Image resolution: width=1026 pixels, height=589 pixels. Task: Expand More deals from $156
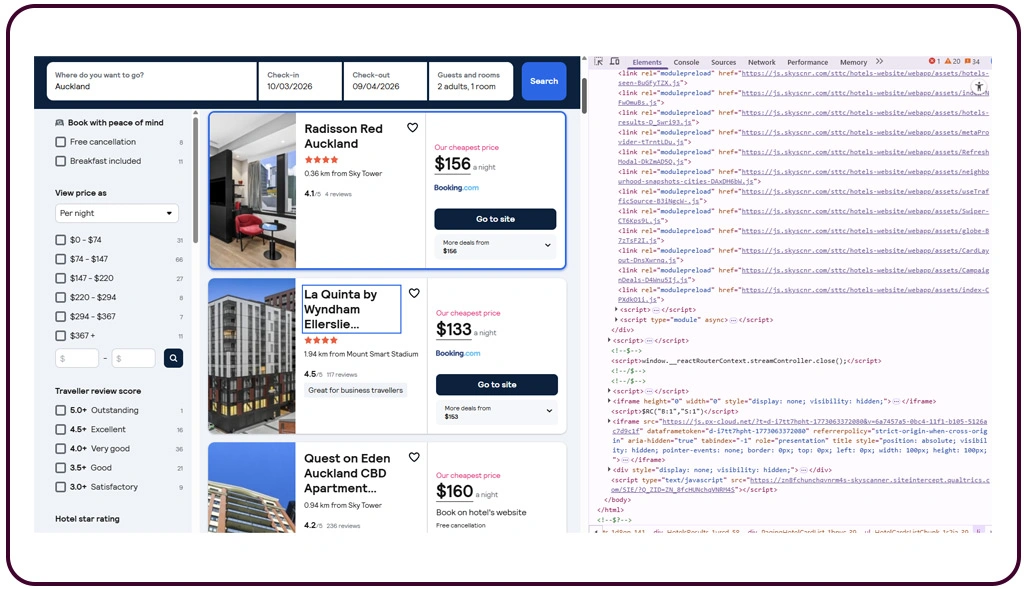(494, 244)
